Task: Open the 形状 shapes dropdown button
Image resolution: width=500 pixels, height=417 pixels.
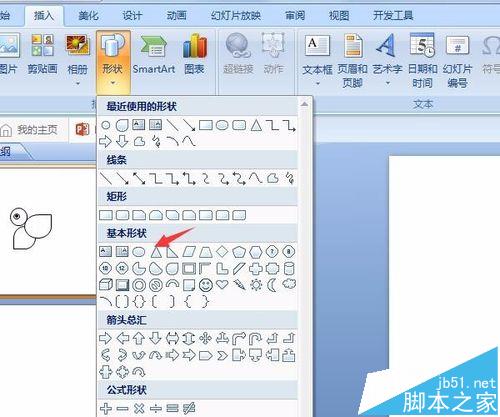Action: 113,62
